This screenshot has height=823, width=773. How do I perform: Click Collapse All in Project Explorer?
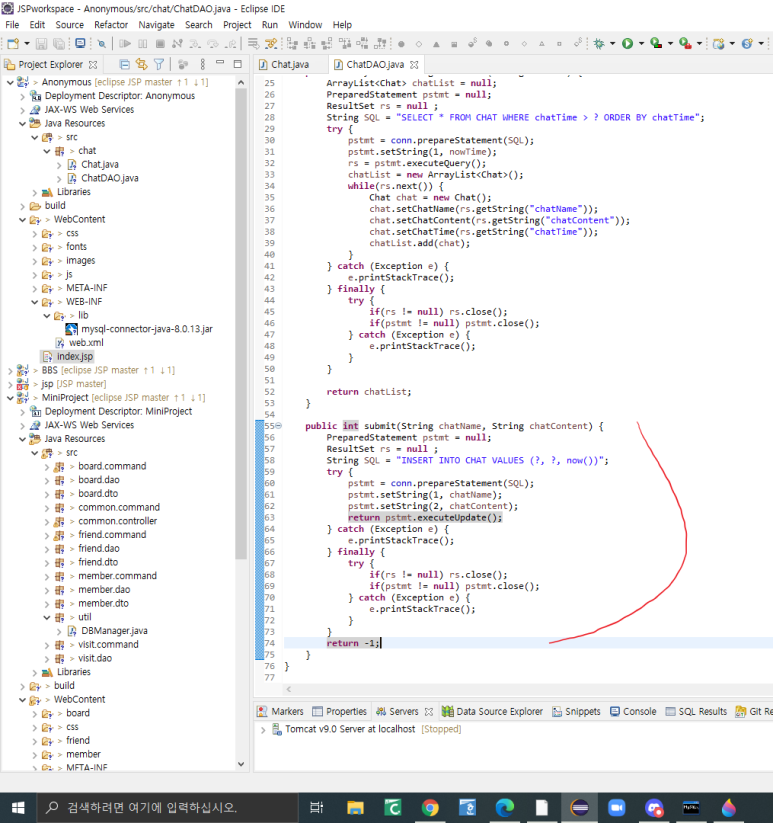(124, 65)
